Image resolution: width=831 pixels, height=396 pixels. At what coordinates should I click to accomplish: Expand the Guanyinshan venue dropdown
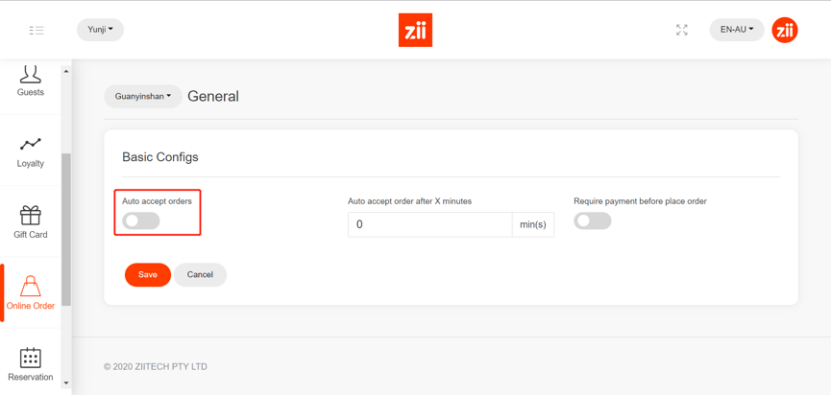(143, 96)
